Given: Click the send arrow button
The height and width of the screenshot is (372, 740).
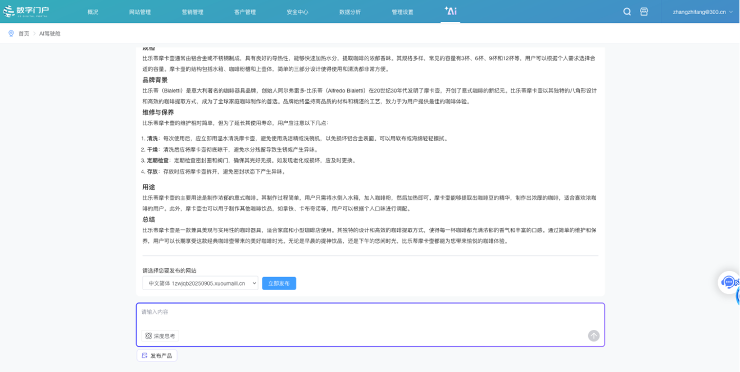Looking at the screenshot, I should [593, 336].
